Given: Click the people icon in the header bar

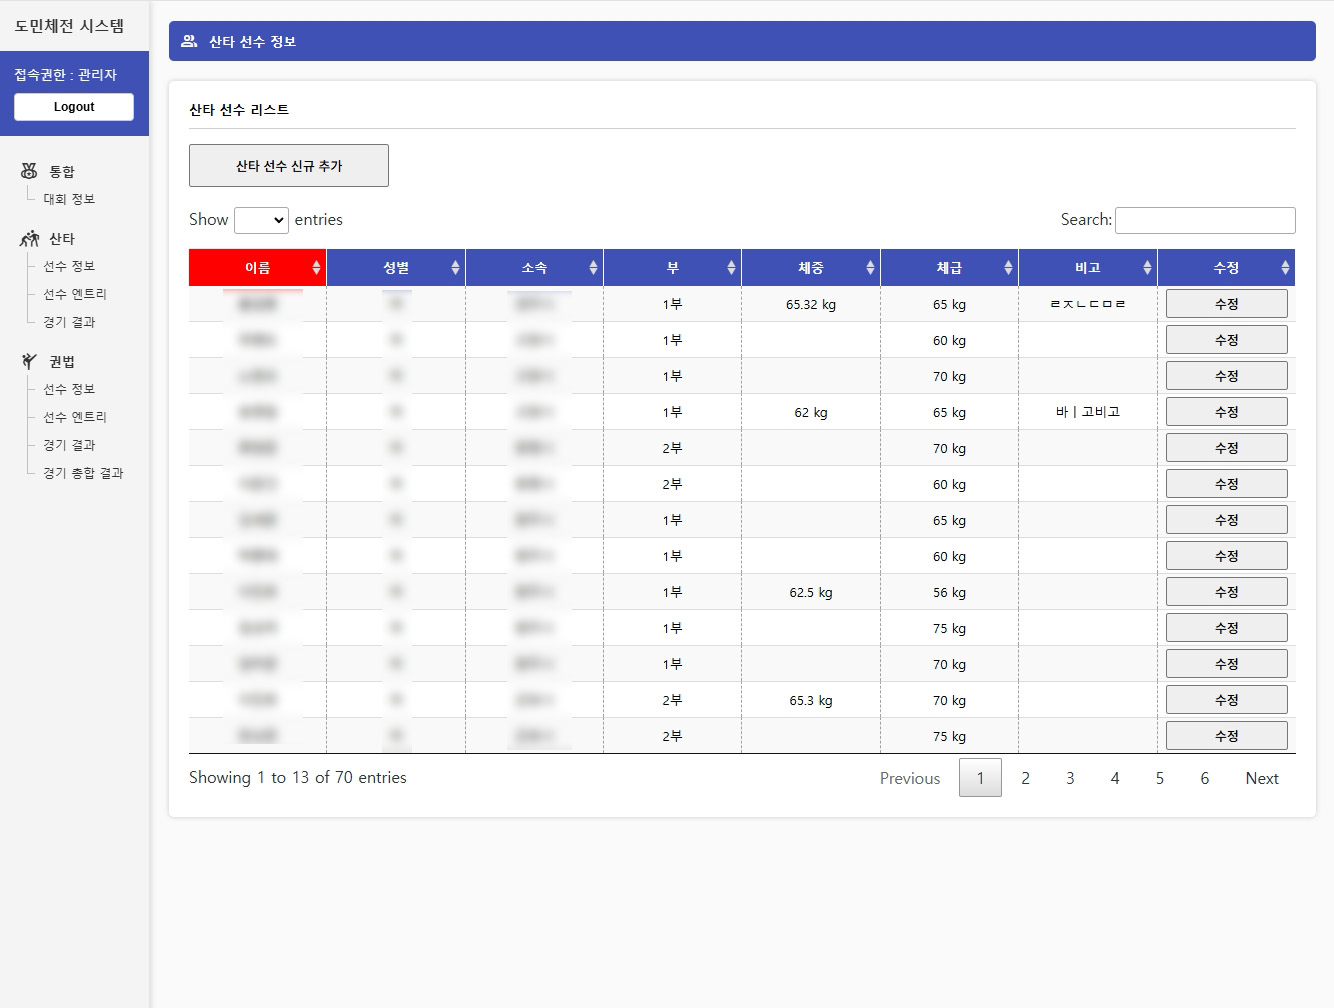Looking at the screenshot, I should pos(189,41).
